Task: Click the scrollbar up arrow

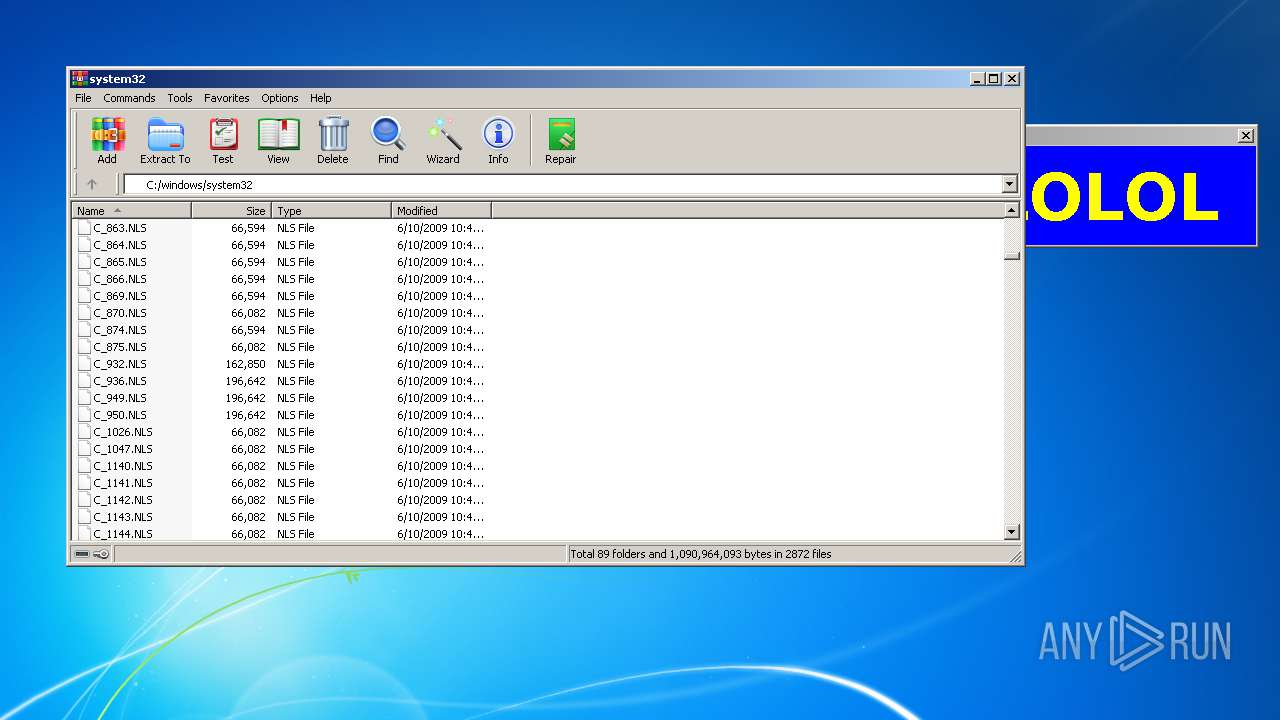Action: 1012,210
